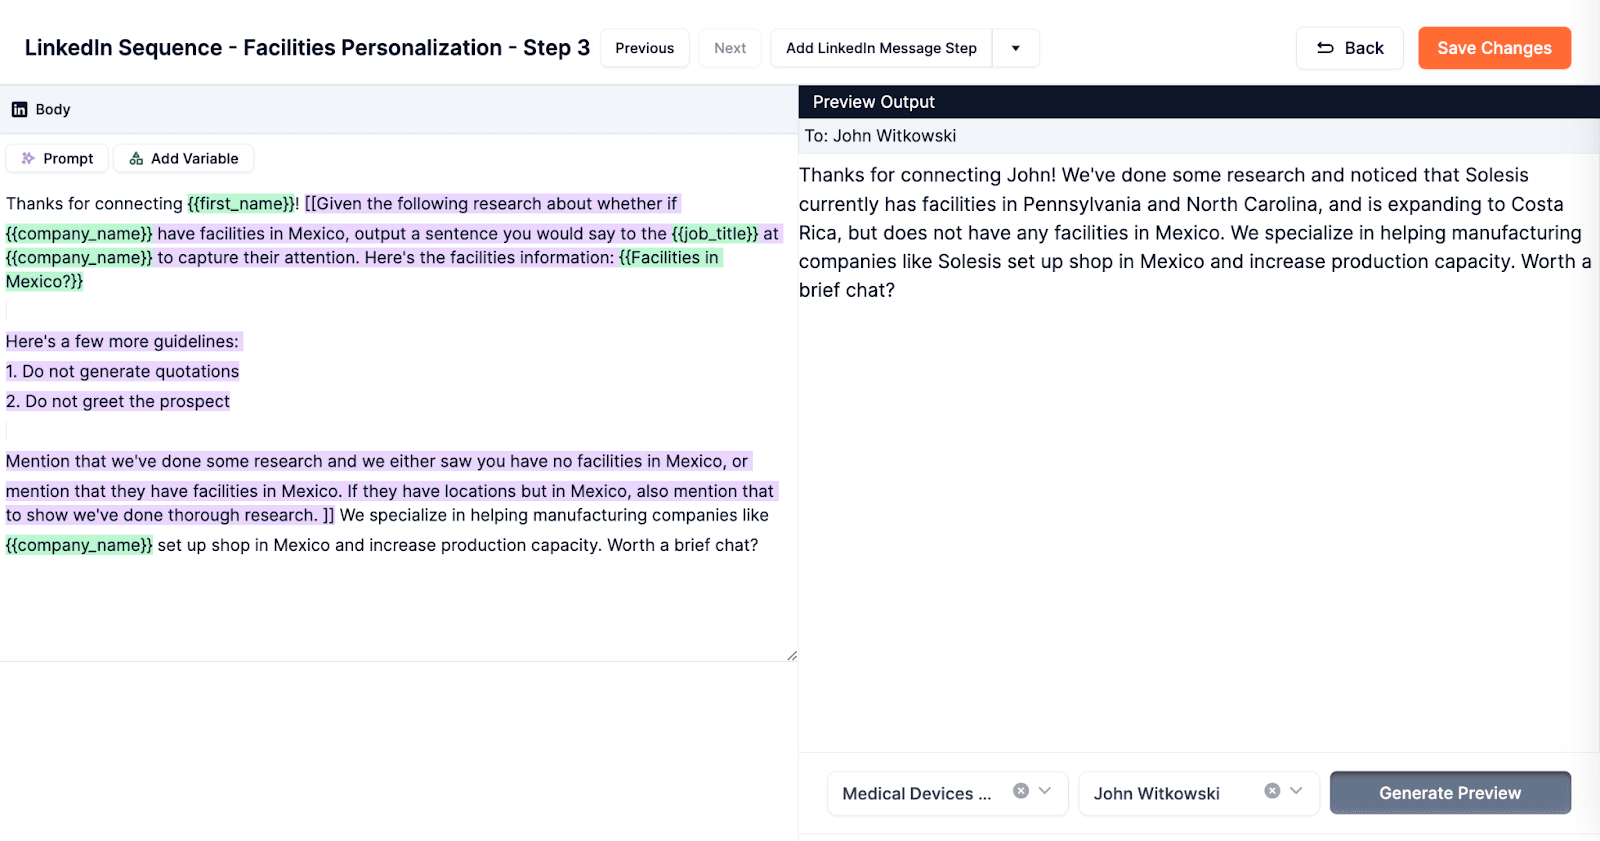This screenshot has width=1600, height=841.
Task: Open the John Witkowski prospect selector
Action: [1199, 793]
